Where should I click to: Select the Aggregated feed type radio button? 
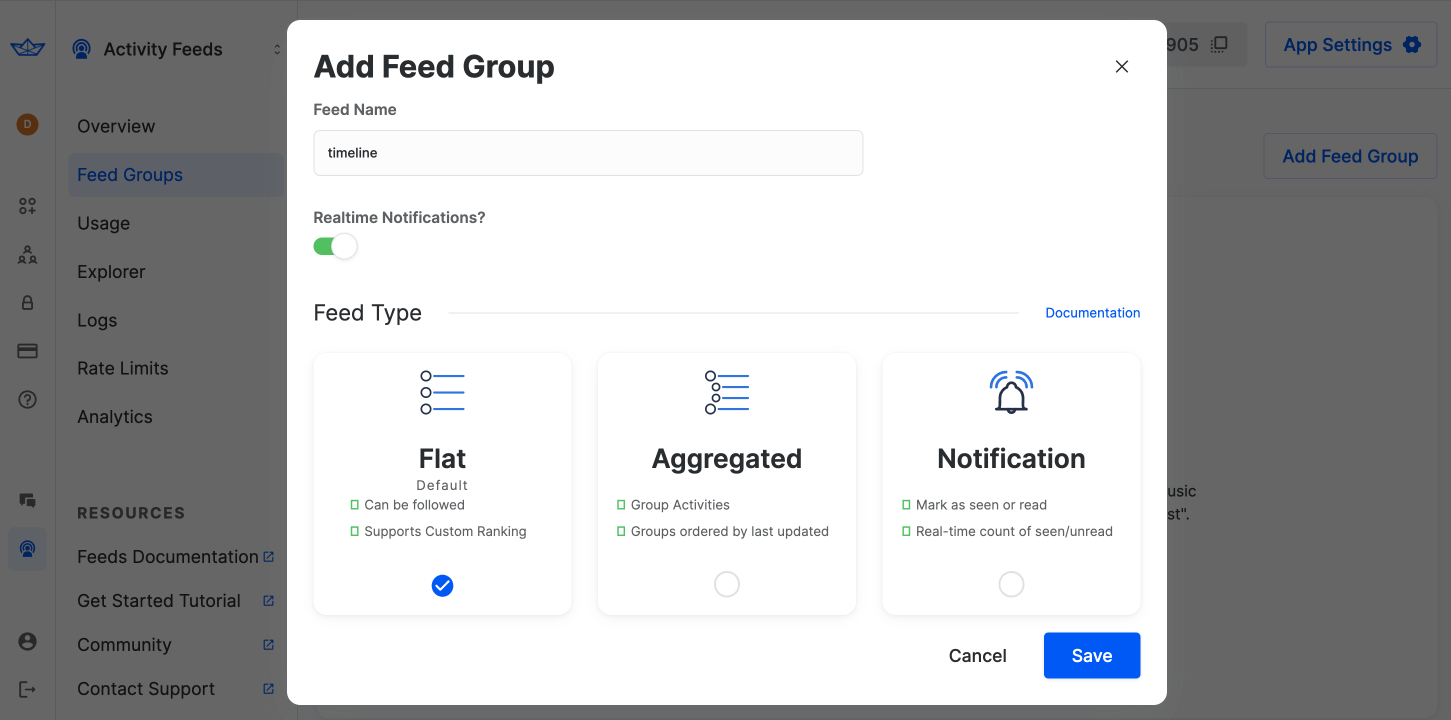(x=727, y=584)
